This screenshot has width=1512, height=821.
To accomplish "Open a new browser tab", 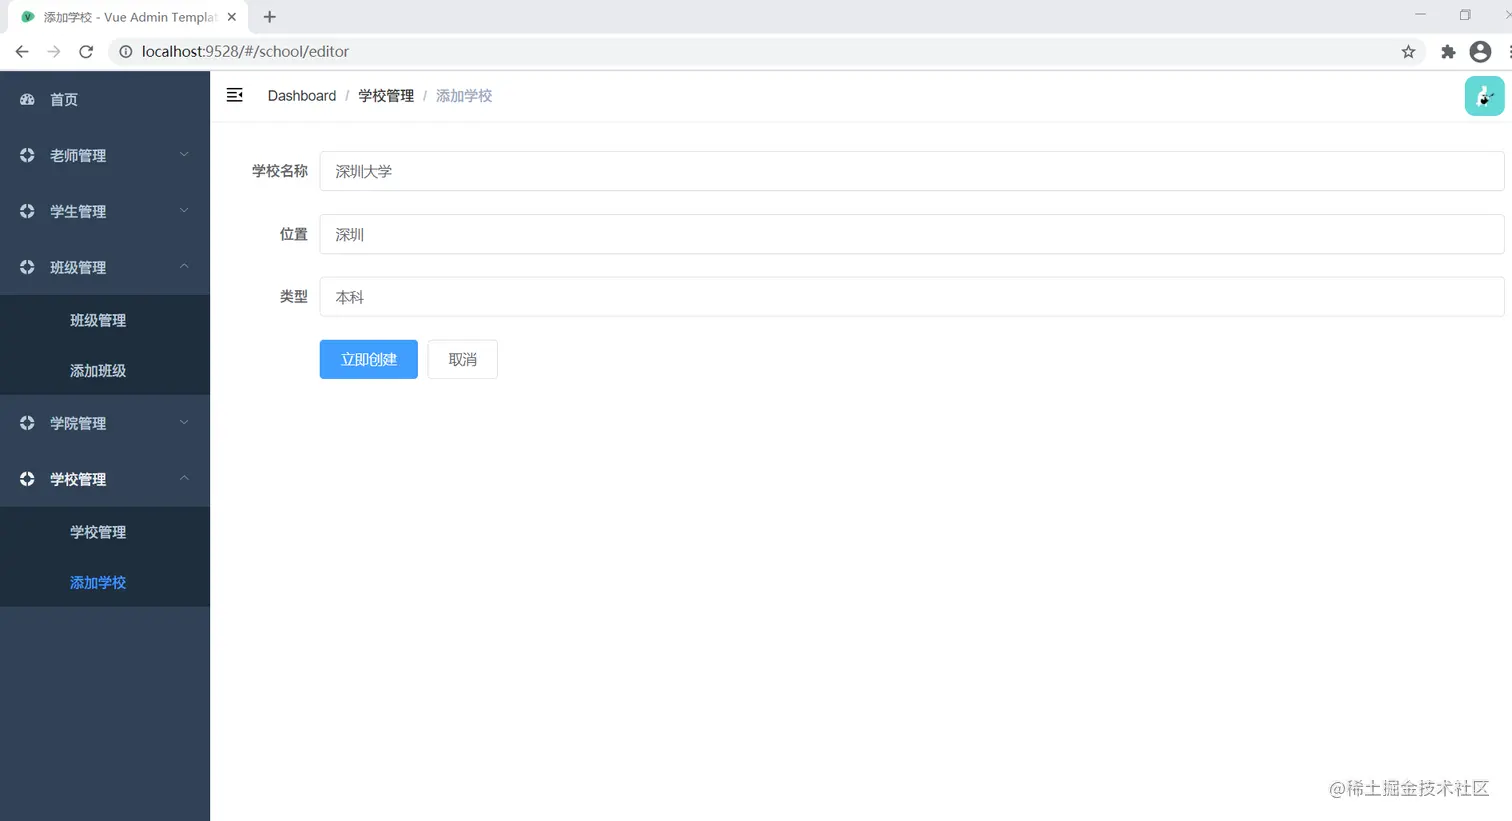I will tap(269, 17).
